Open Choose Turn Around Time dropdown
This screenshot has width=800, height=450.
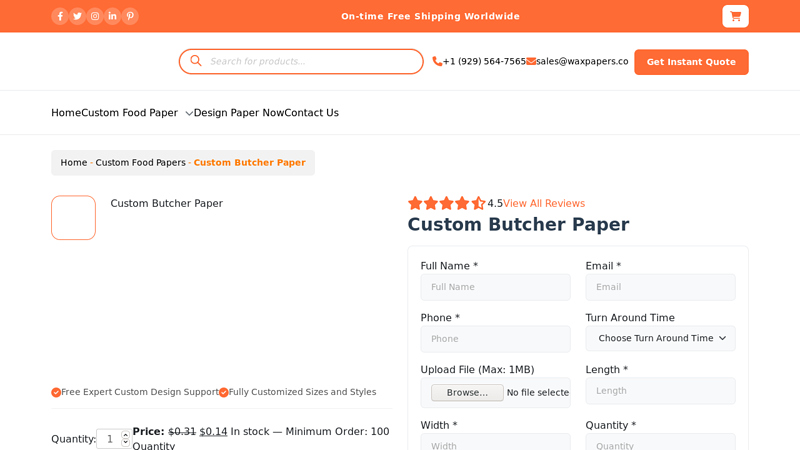[x=660, y=338]
